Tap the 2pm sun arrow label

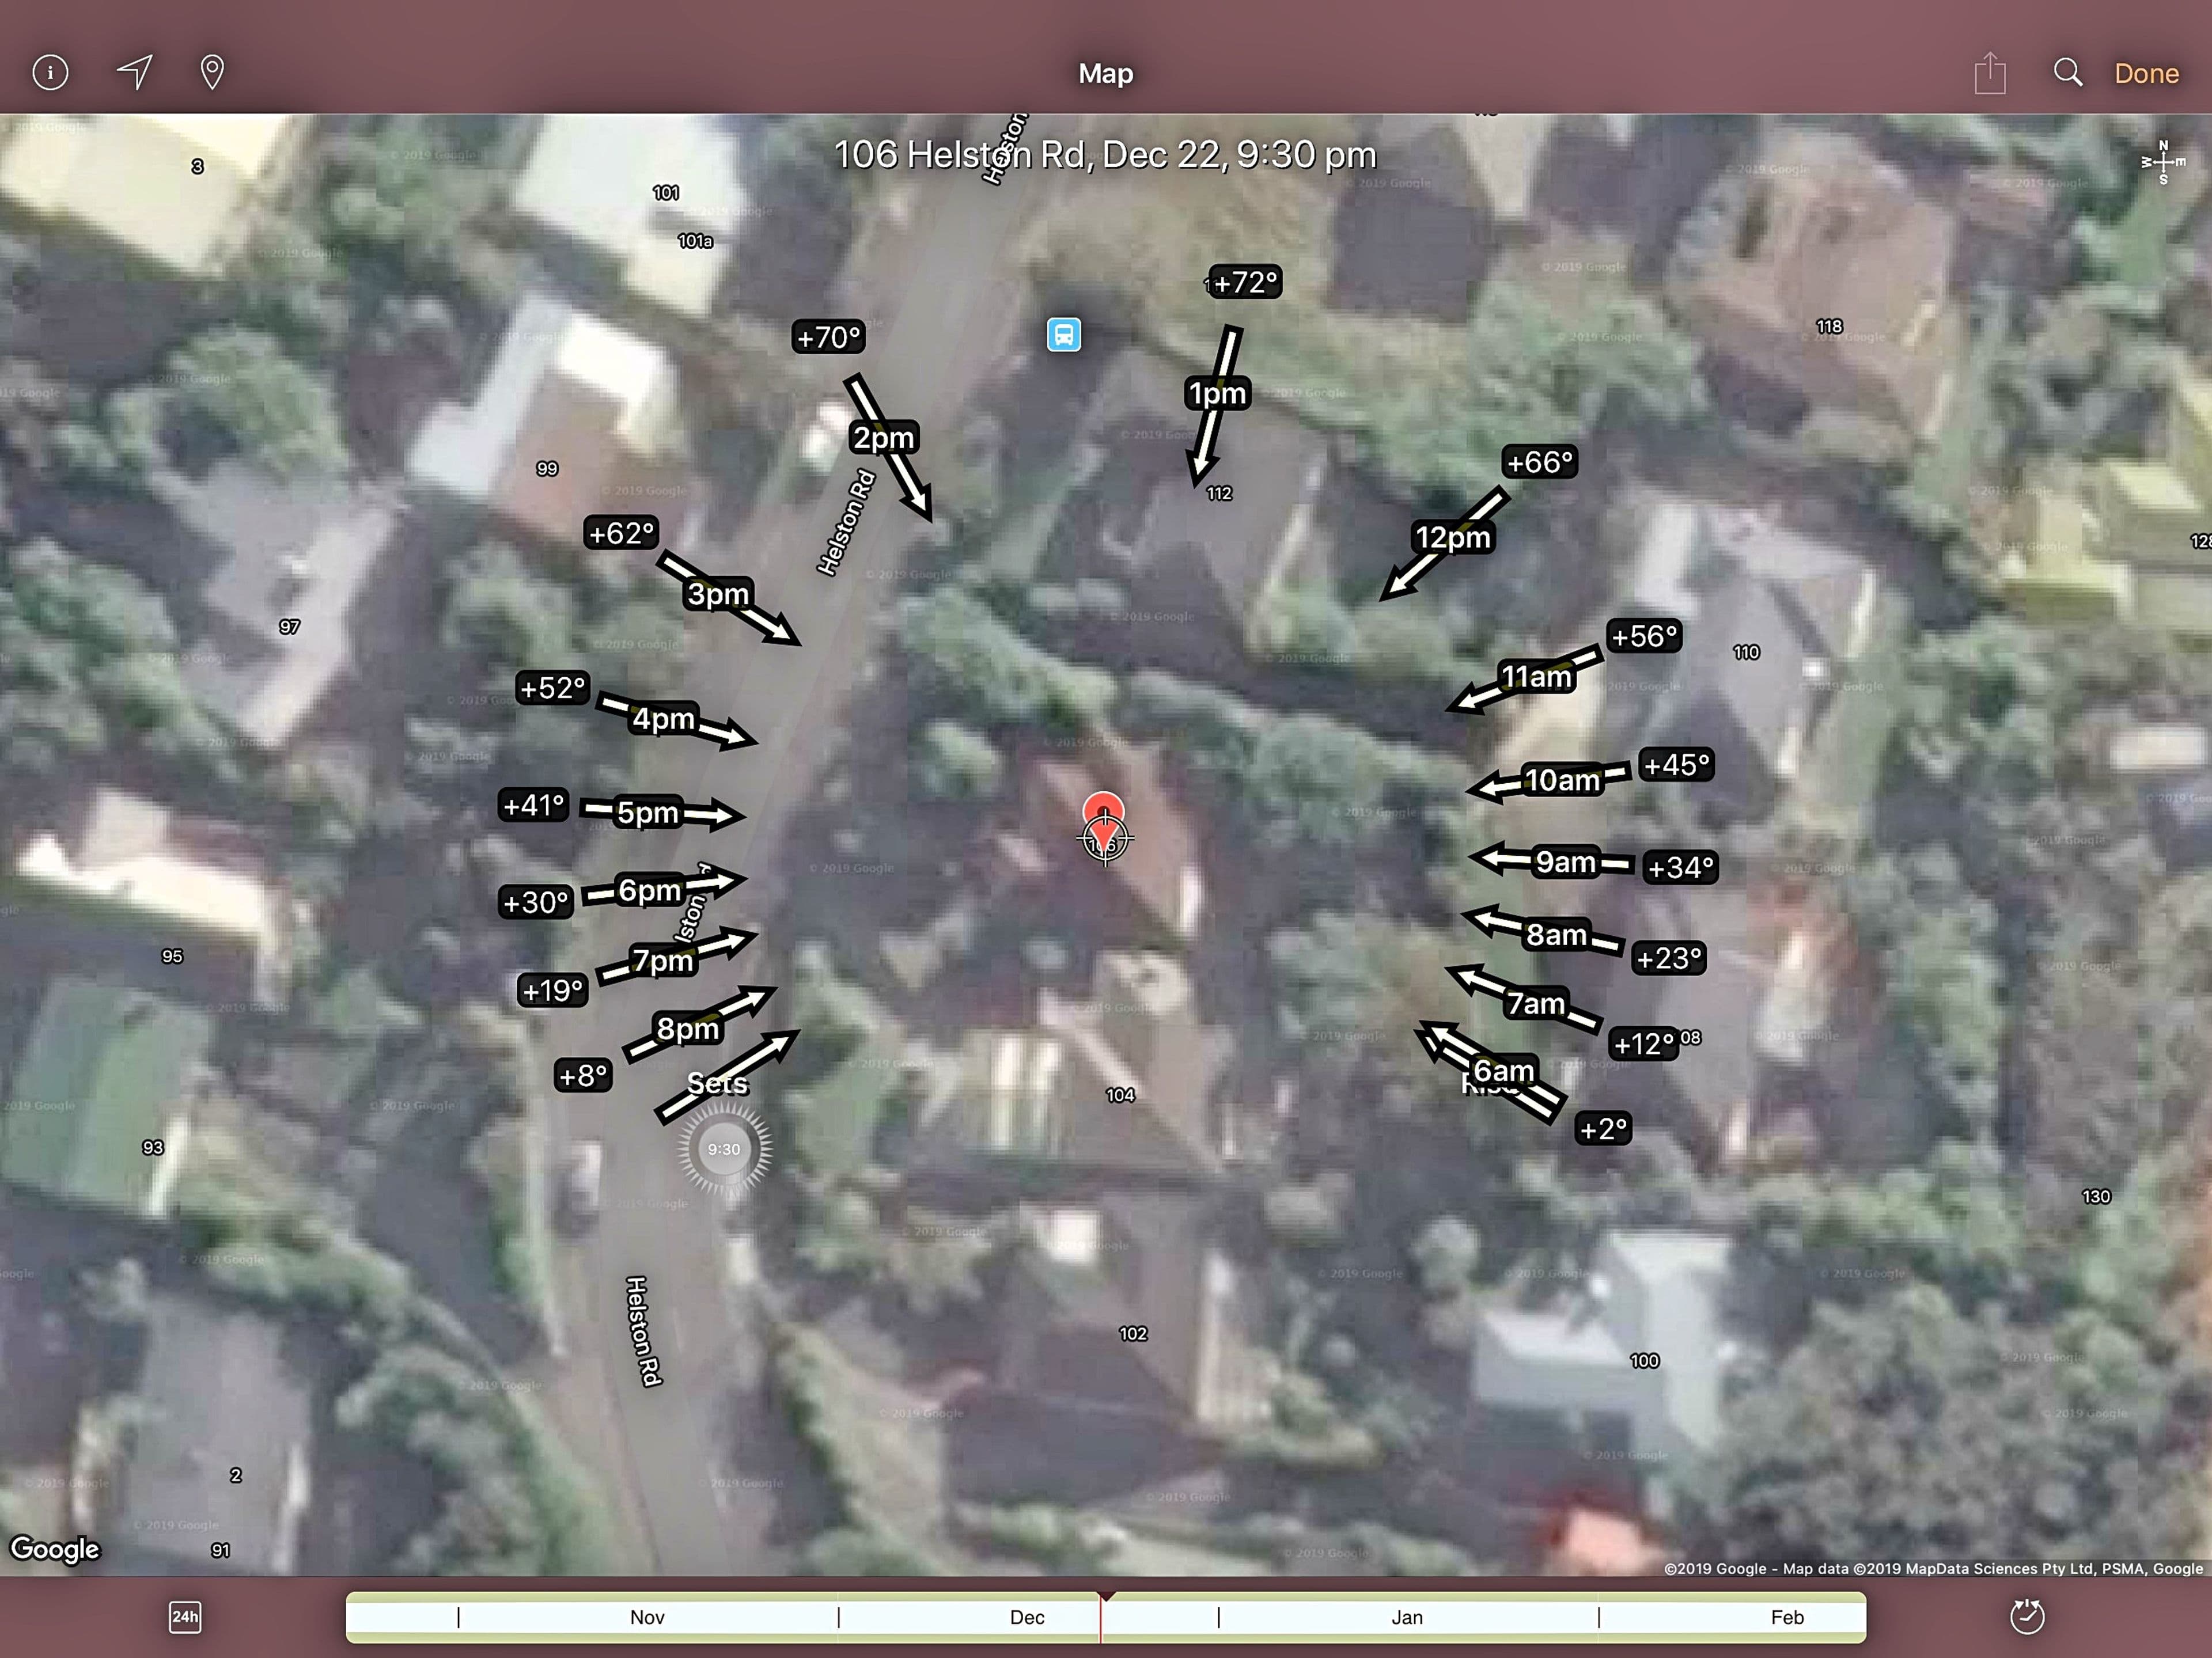[883, 438]
